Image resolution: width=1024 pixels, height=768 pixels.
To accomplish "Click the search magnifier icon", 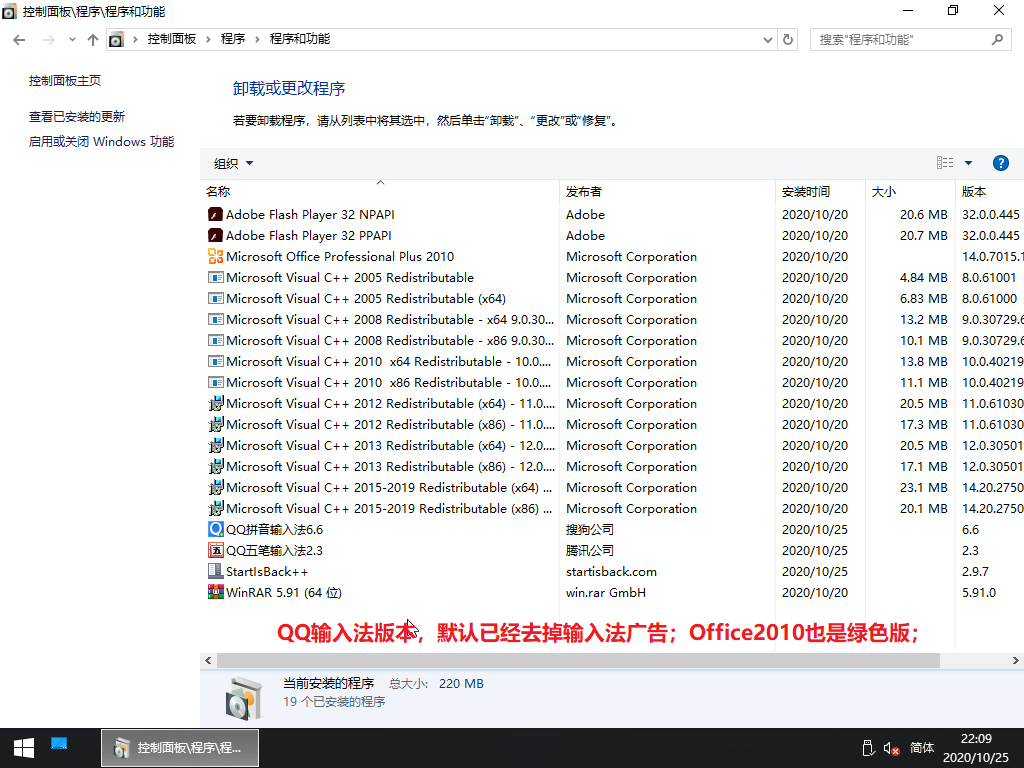I will click(997, 40).
